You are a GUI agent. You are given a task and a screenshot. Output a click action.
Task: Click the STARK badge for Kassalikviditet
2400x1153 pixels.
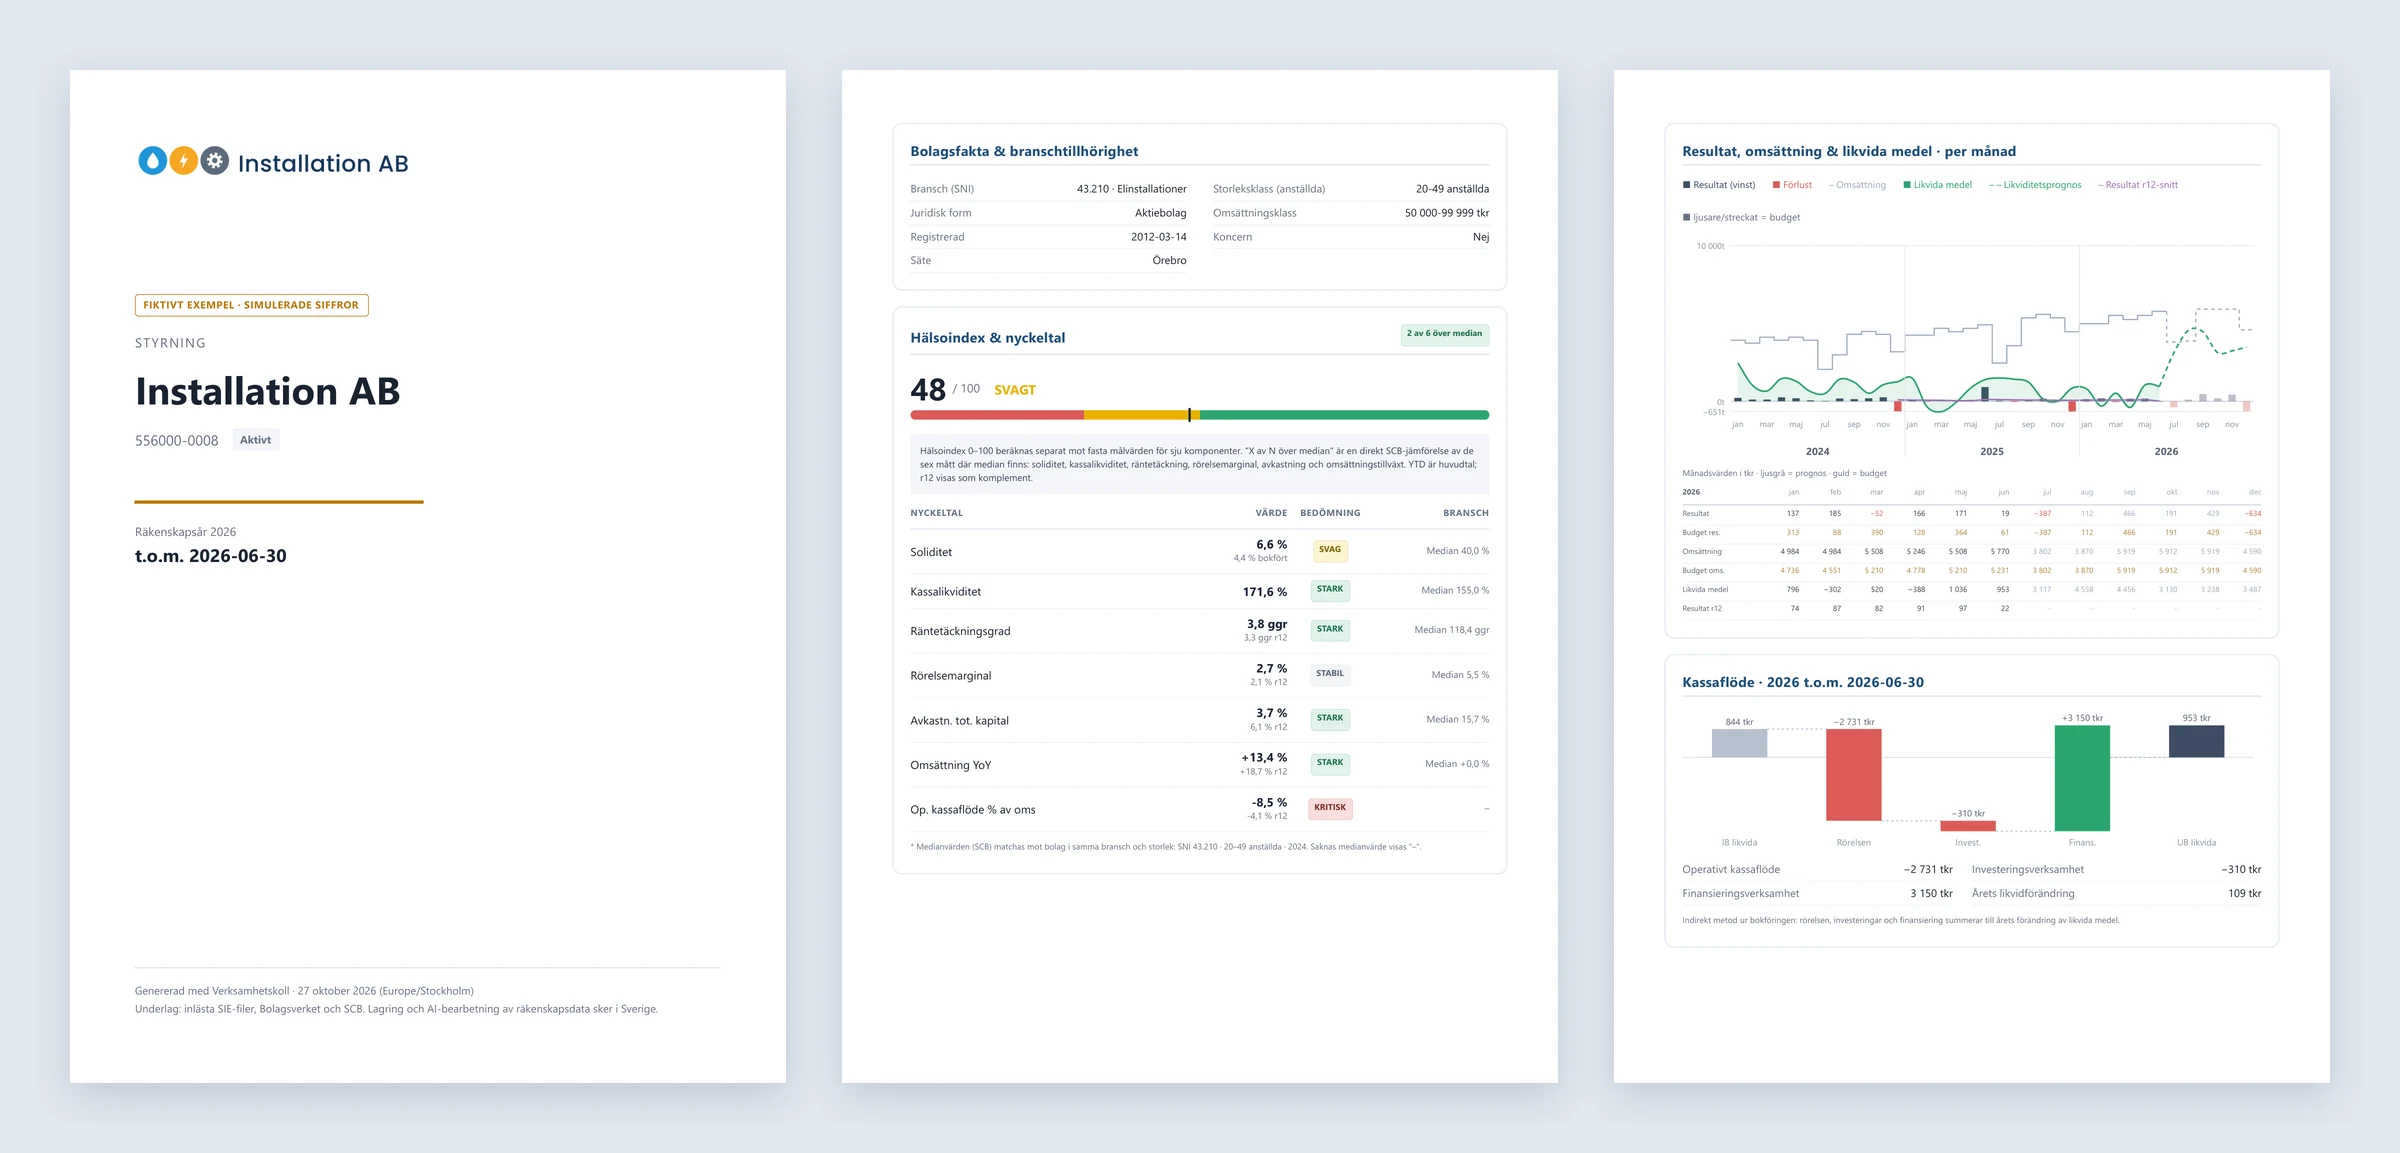coord(1330,590)
